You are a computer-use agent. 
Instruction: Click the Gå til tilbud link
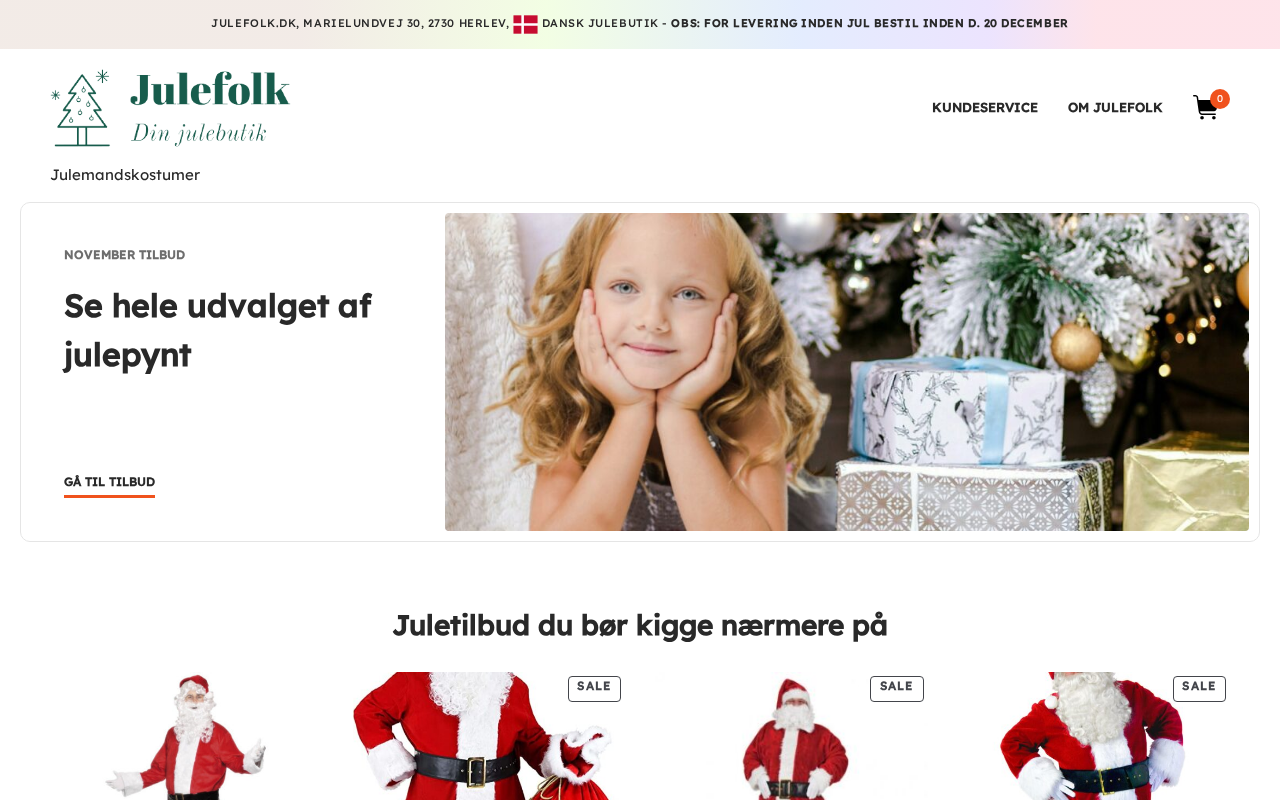[x=109, y=483]
